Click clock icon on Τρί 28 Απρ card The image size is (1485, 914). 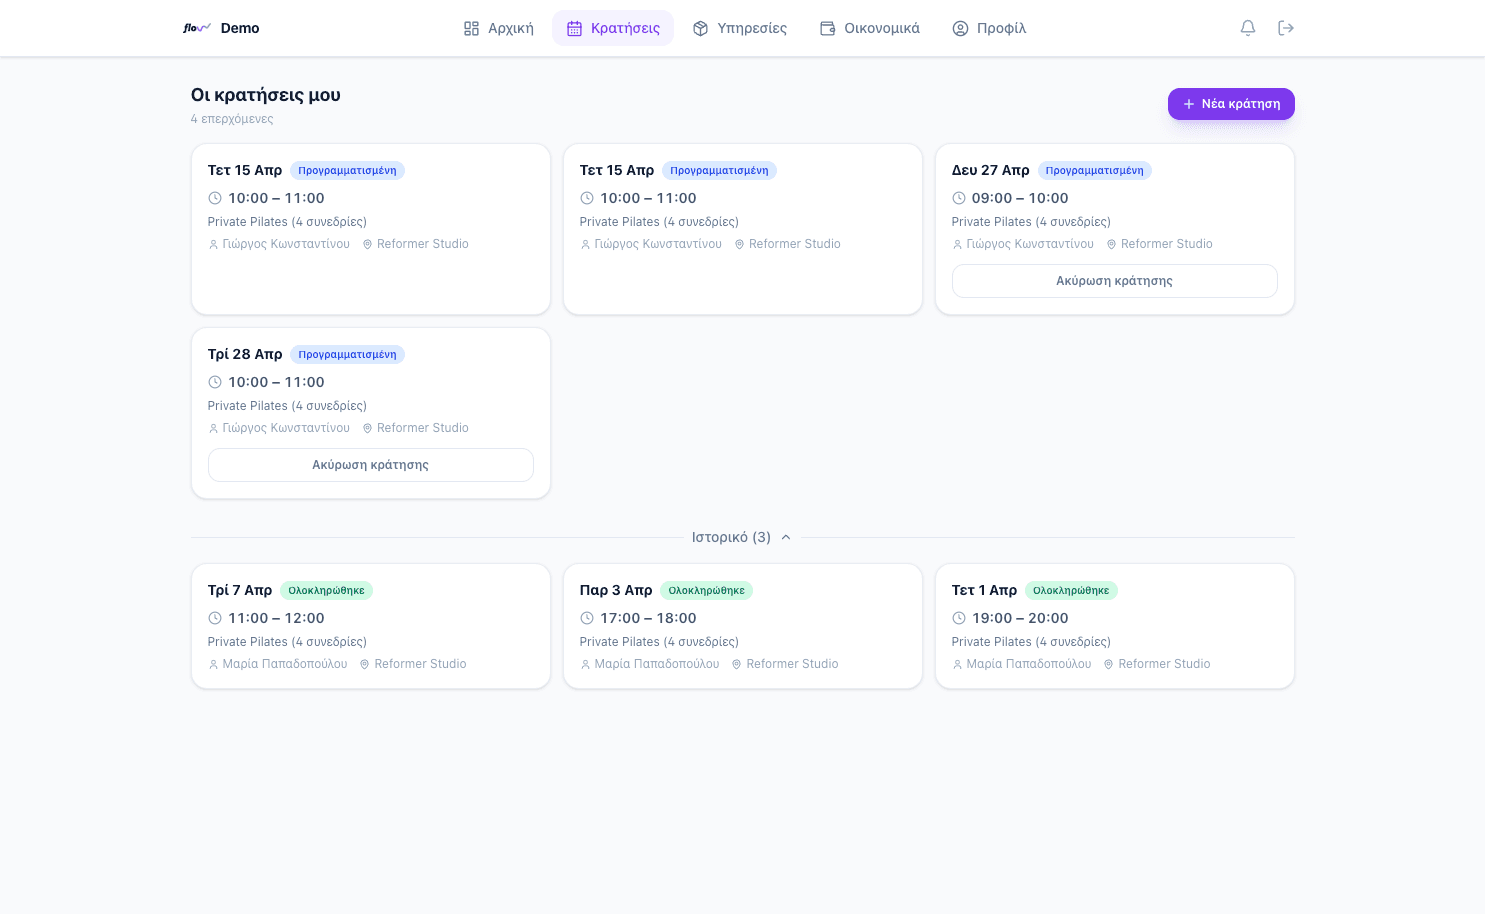[214, 382]
